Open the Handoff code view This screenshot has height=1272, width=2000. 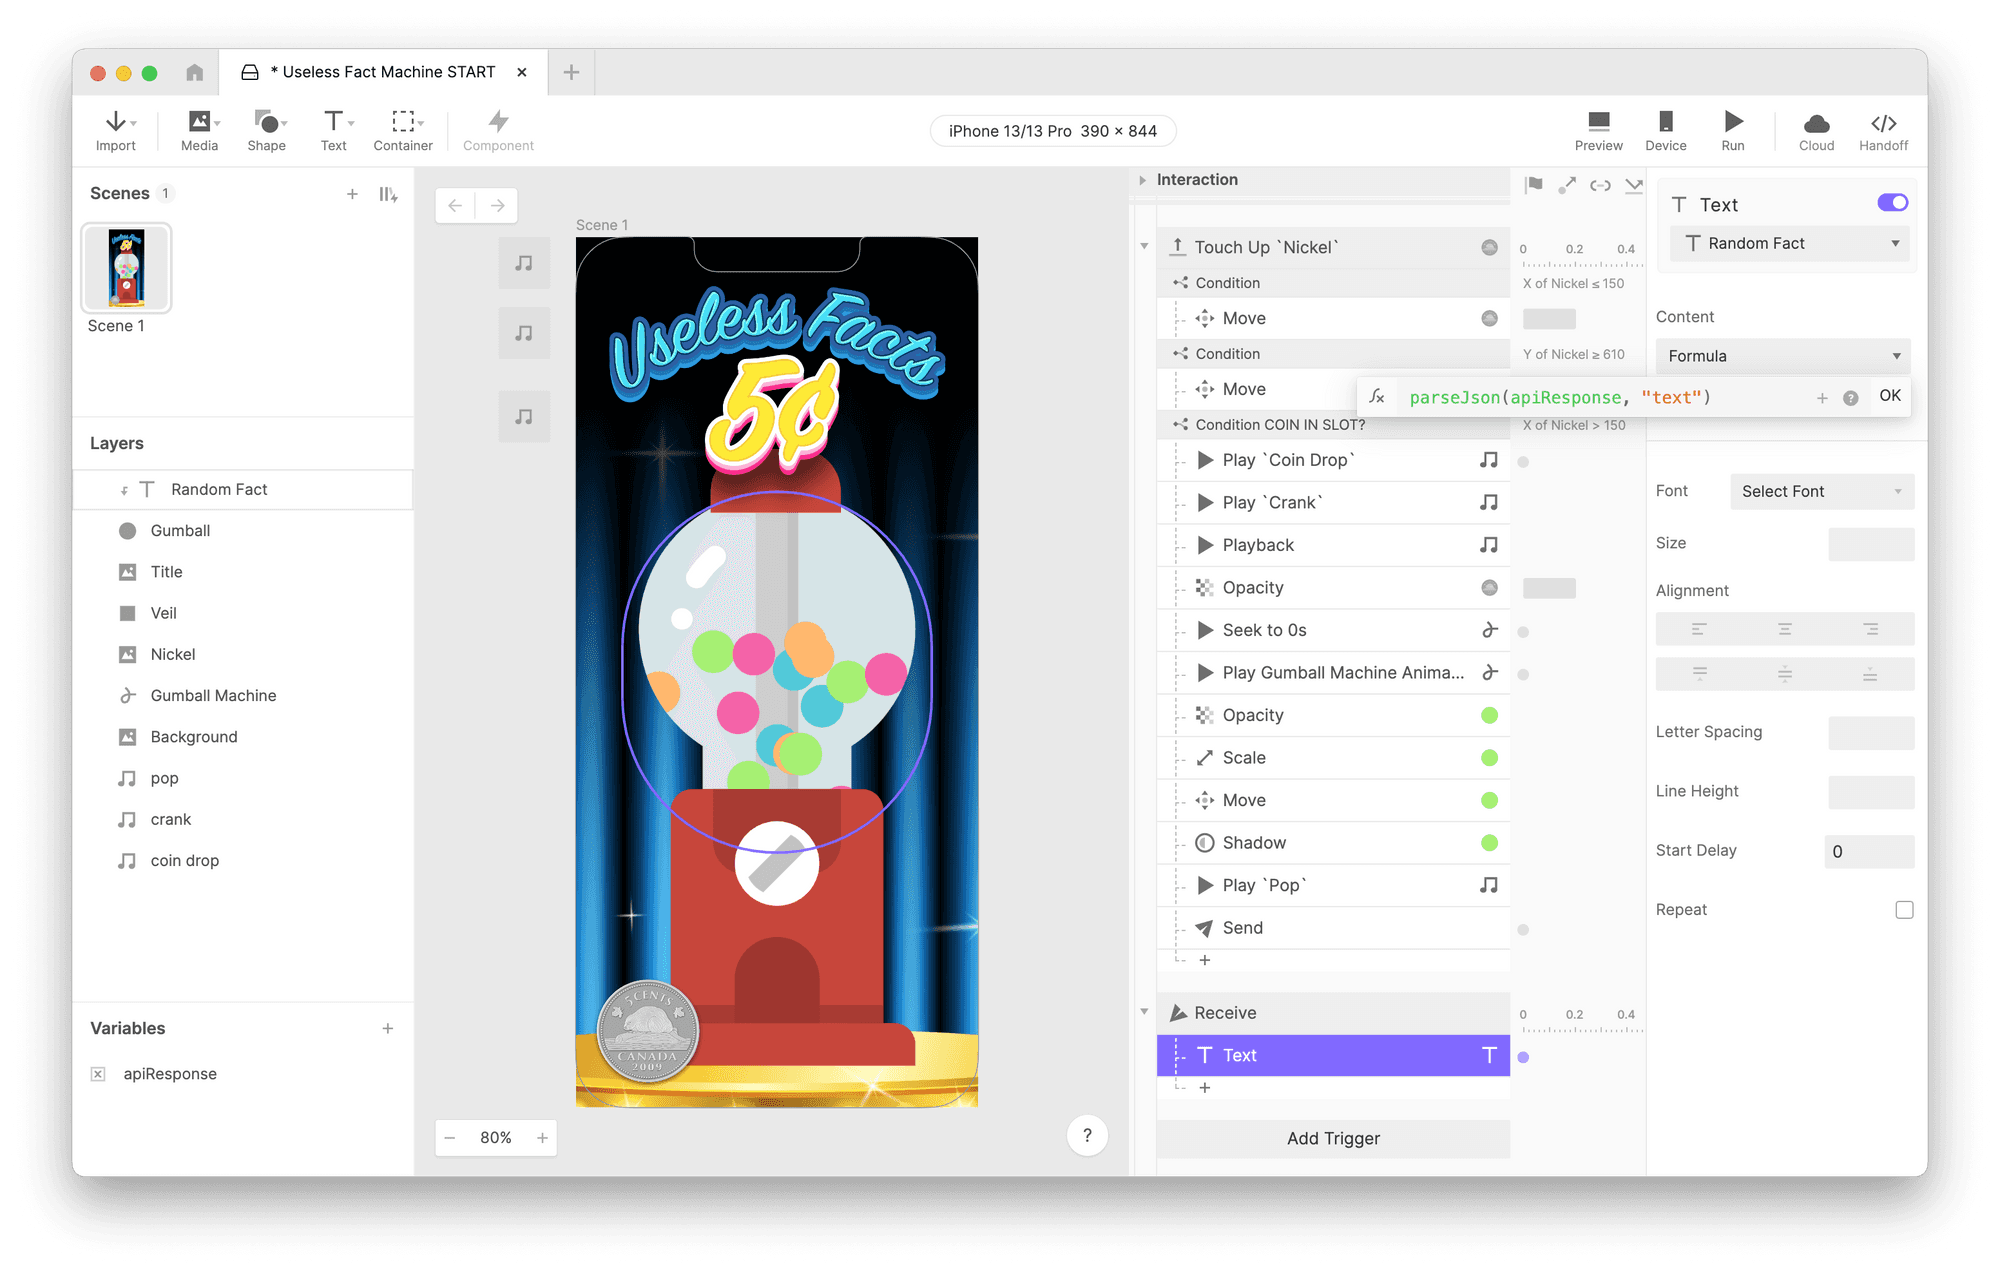pyautogui.click(x=1884, y=131)
